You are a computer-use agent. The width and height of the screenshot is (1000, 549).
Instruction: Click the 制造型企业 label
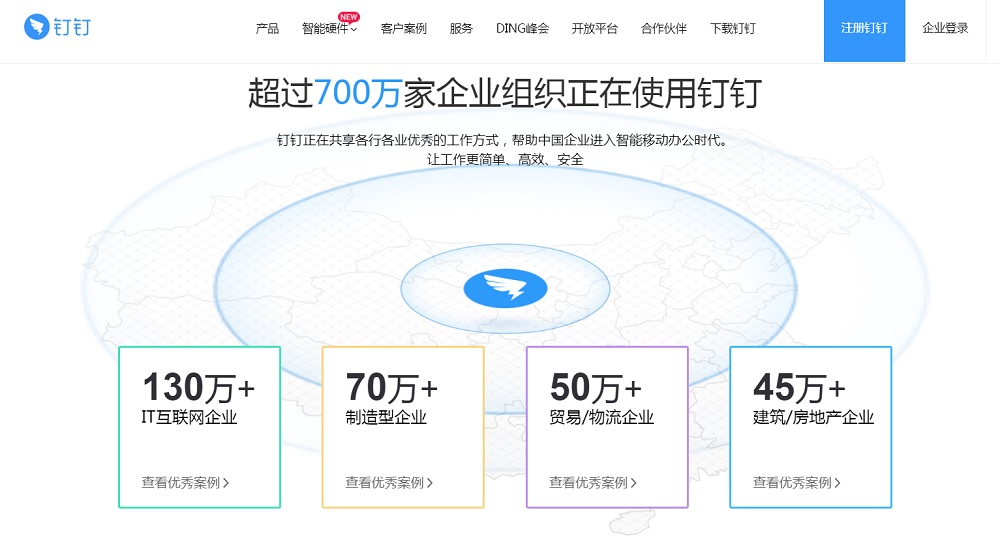click(x=386, y=418)
